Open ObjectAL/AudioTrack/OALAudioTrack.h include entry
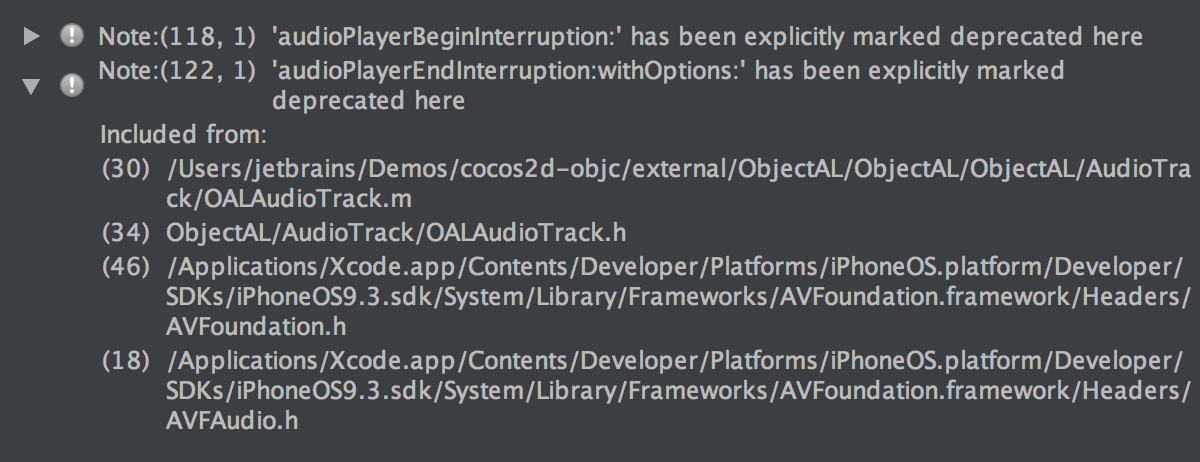Screen dimensions: 1200x462 click(x=397, y=233)
